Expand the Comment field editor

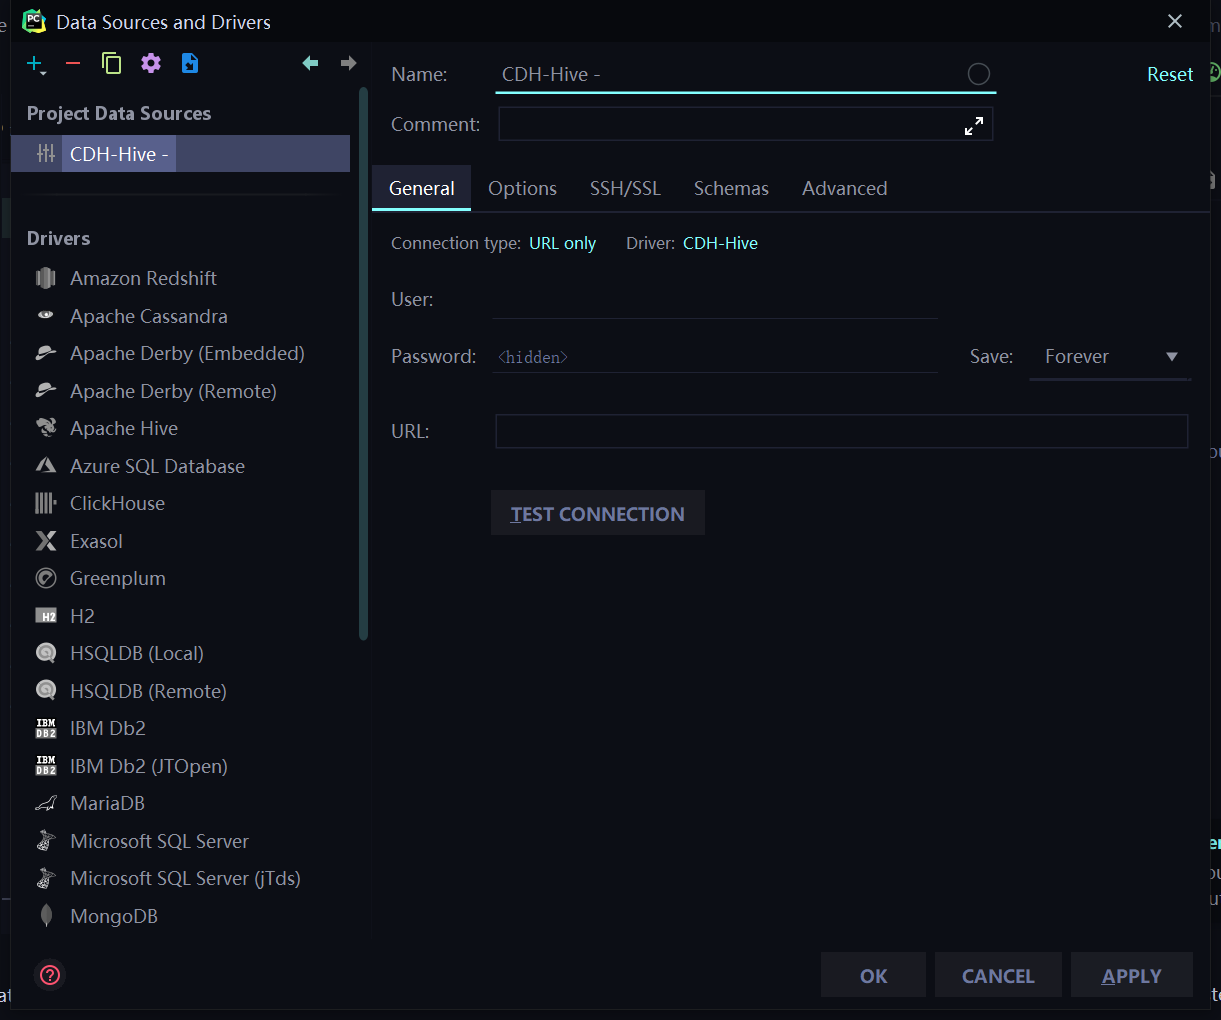click(x=973, y=126)
